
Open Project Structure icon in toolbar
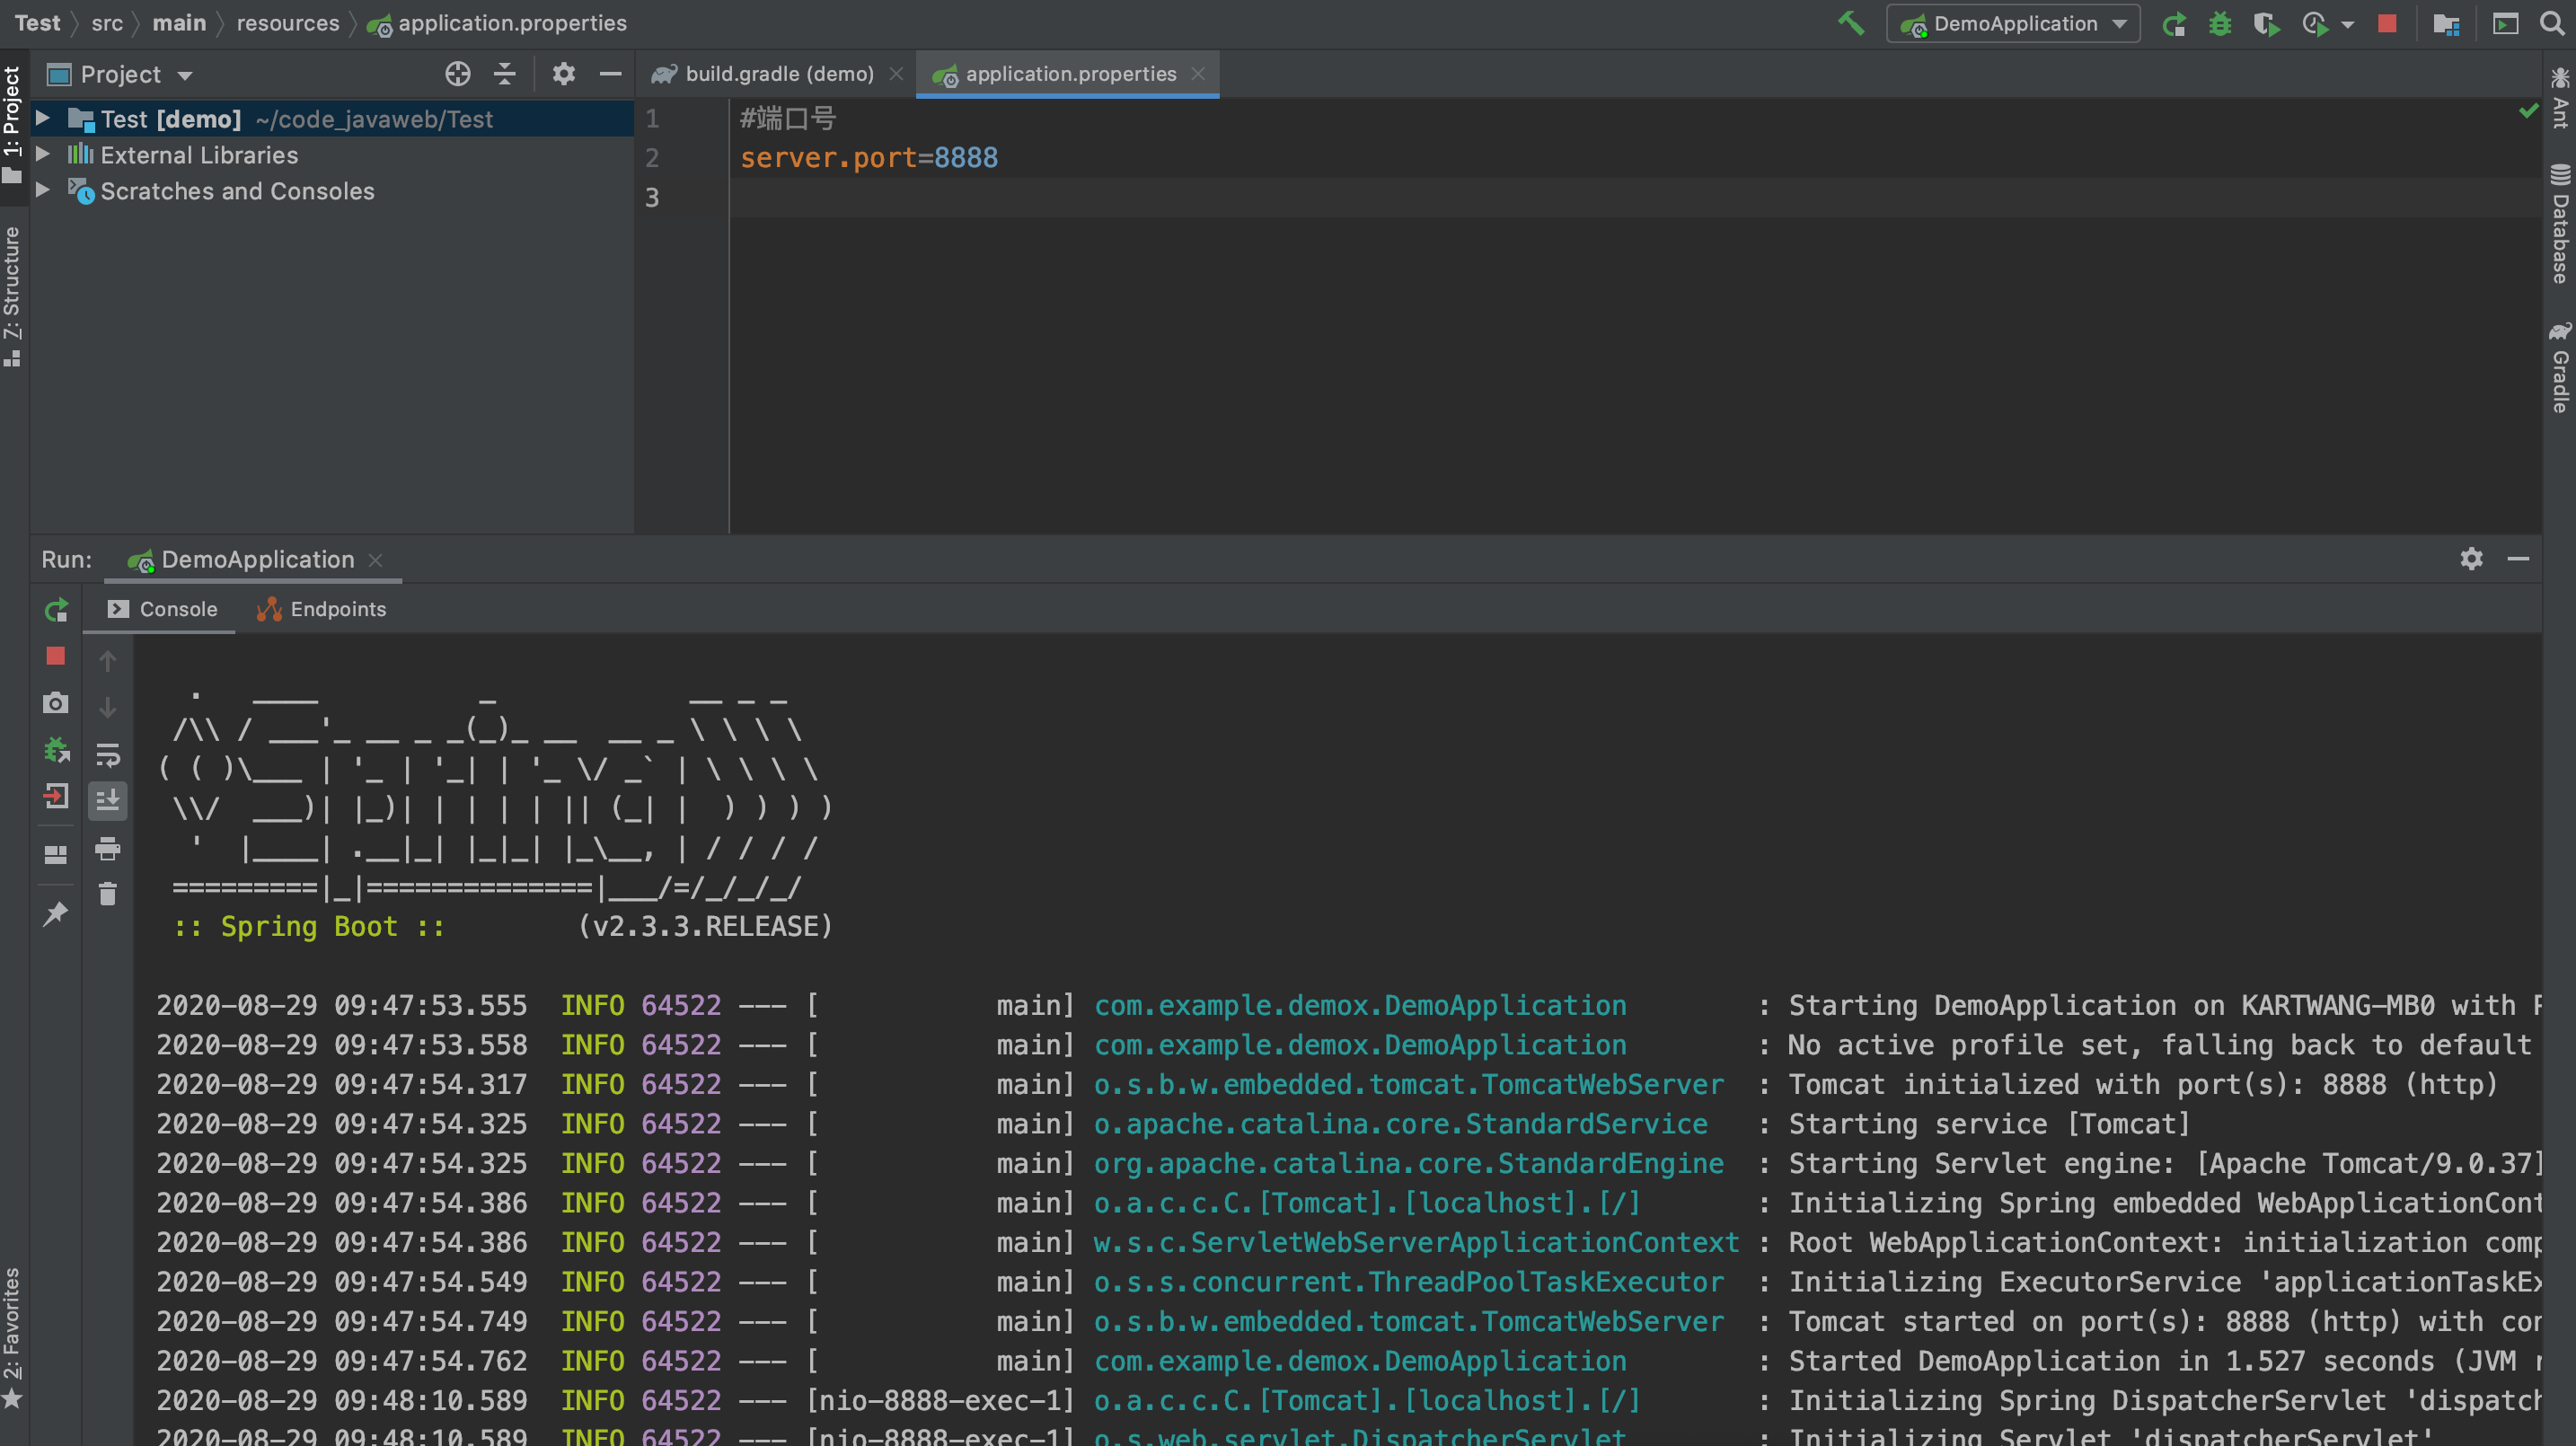[2446, 23]
